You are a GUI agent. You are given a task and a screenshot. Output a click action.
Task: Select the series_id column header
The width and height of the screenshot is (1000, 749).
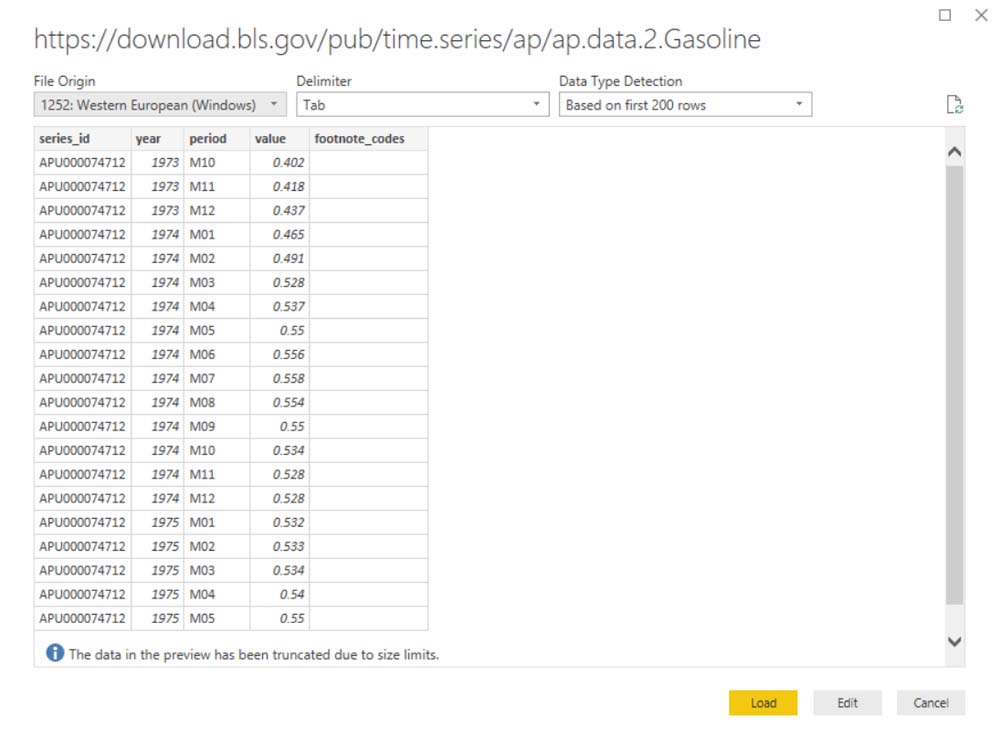82,139
